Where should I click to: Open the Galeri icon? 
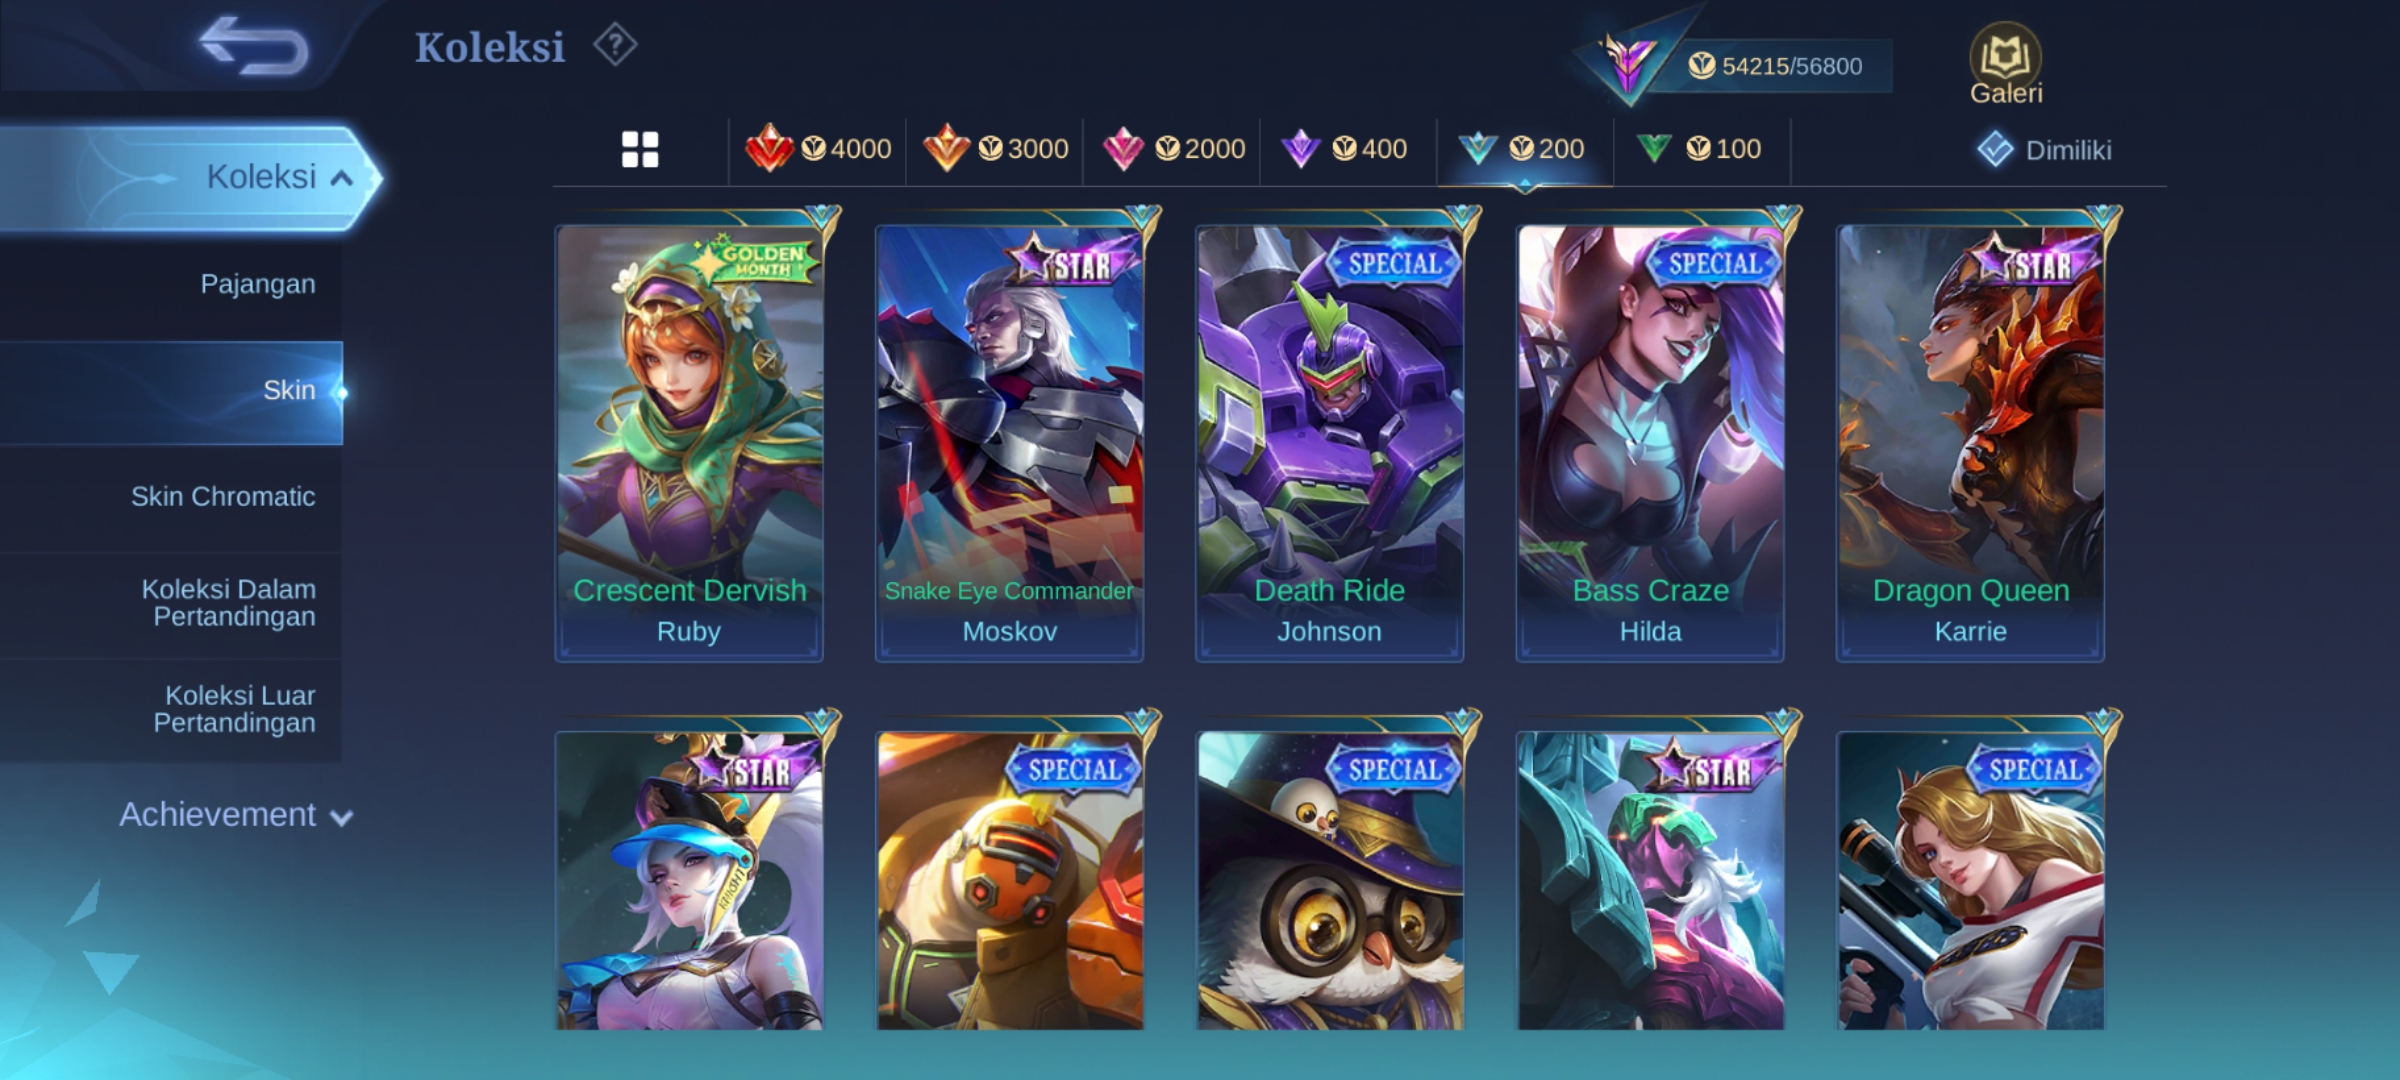coord(2006,64)
